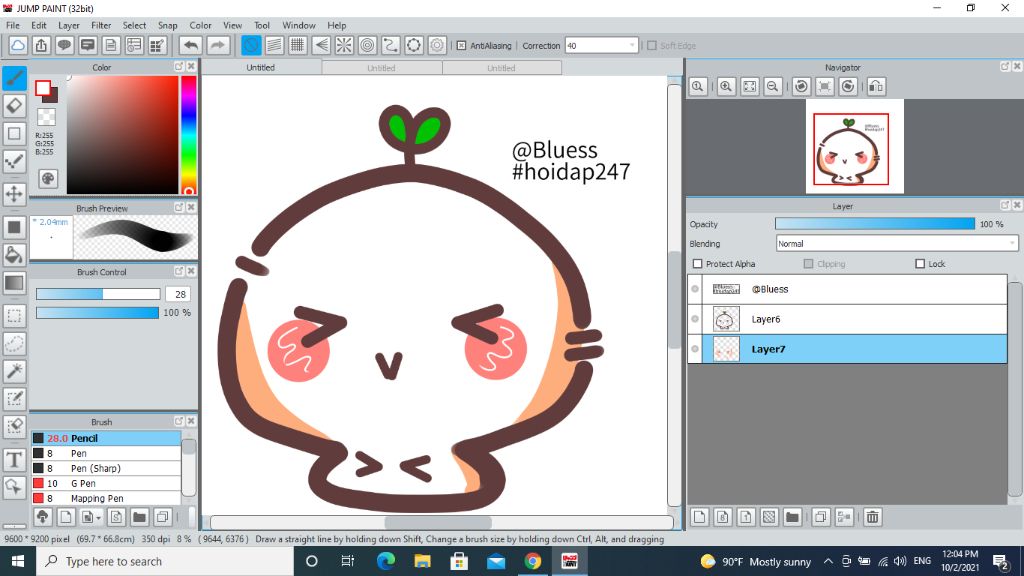Fit canvas to window in Navigator
Viewport: 1024px width, 576px height.
click(x=750, y=86)
